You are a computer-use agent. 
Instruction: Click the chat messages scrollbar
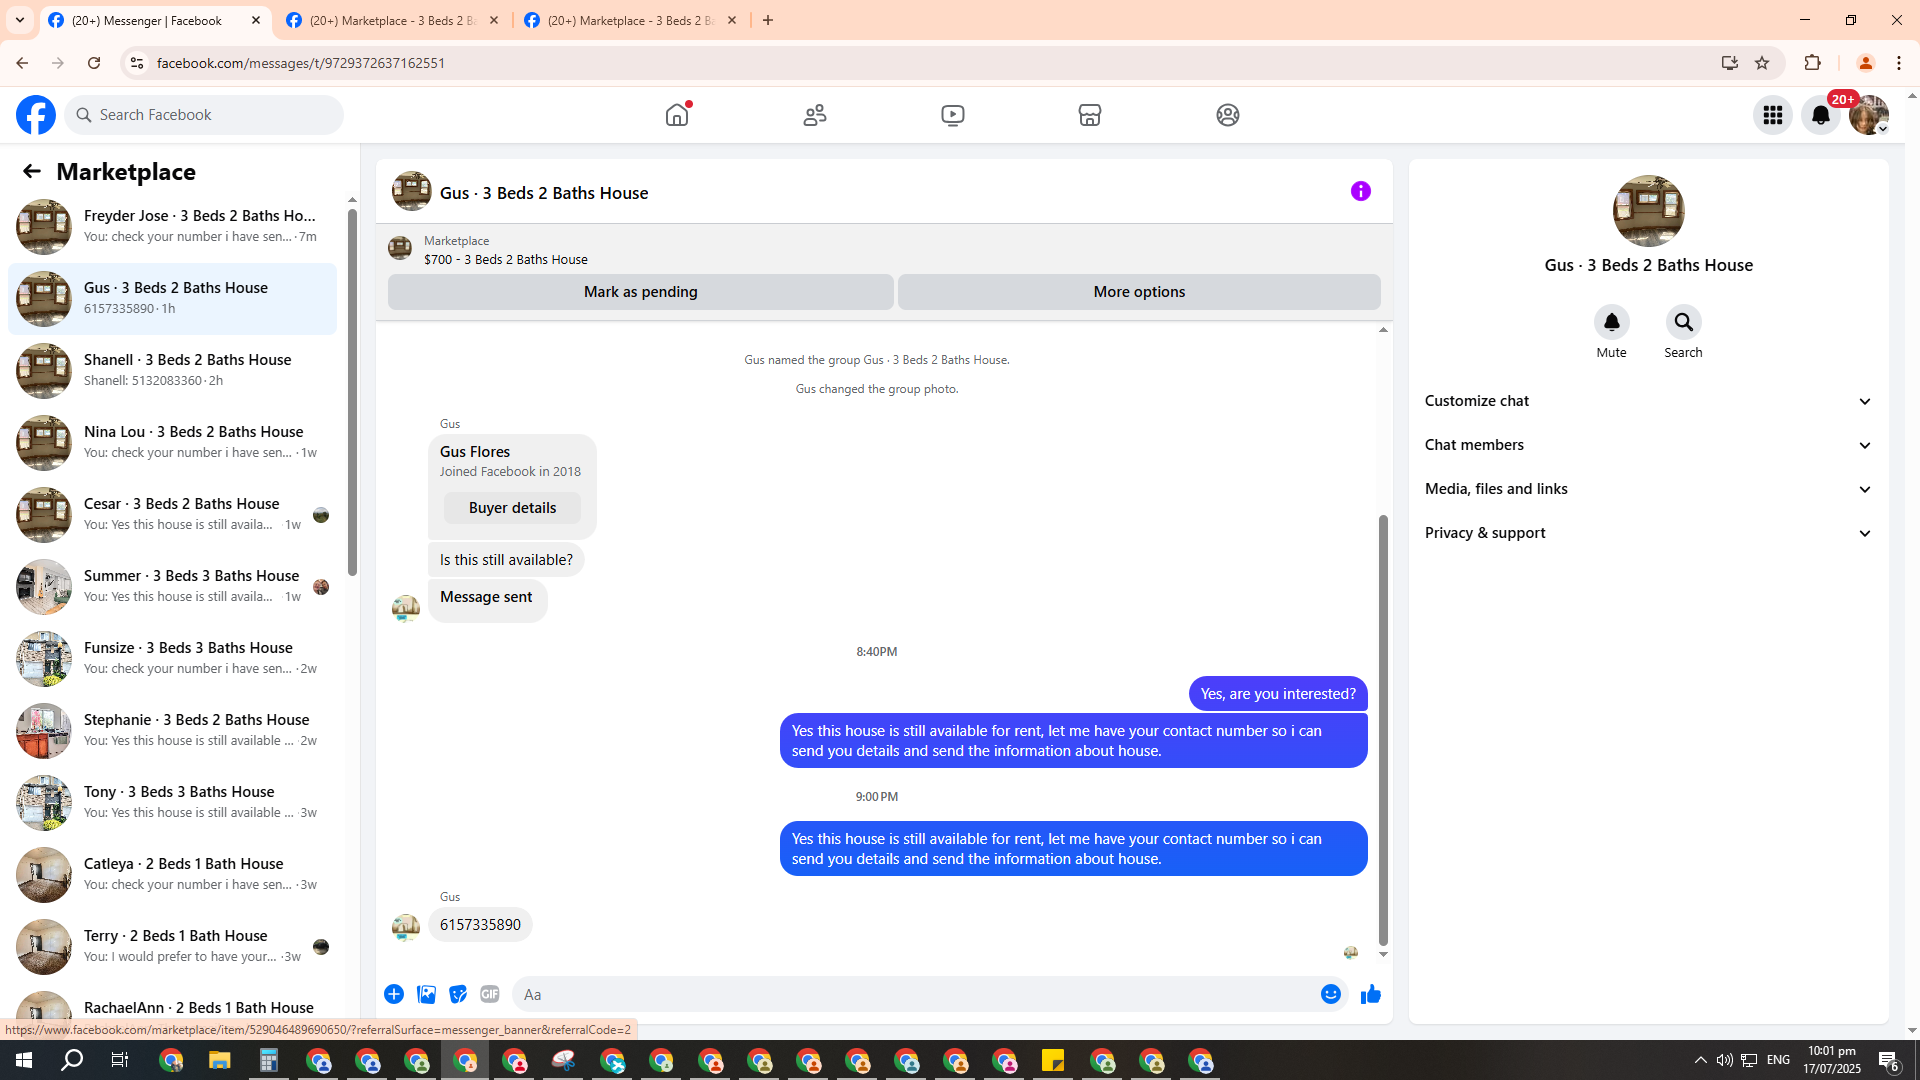pyautogui.click(x=1383, y=730)
